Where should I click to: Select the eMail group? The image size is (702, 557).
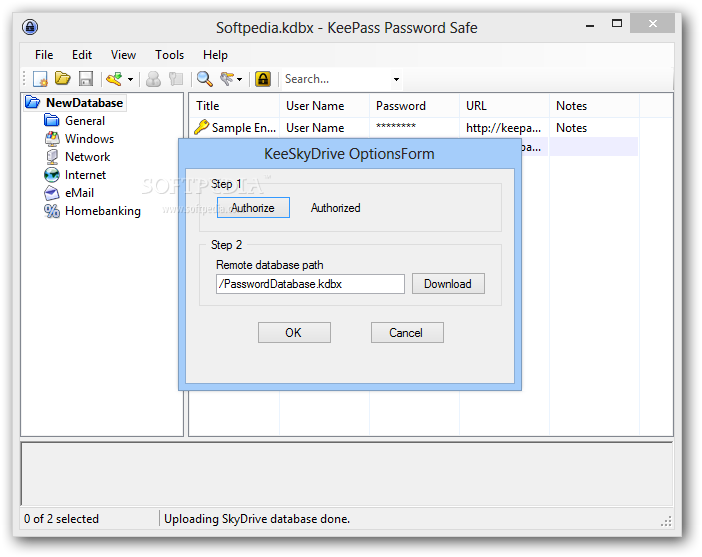click(79, 193)
